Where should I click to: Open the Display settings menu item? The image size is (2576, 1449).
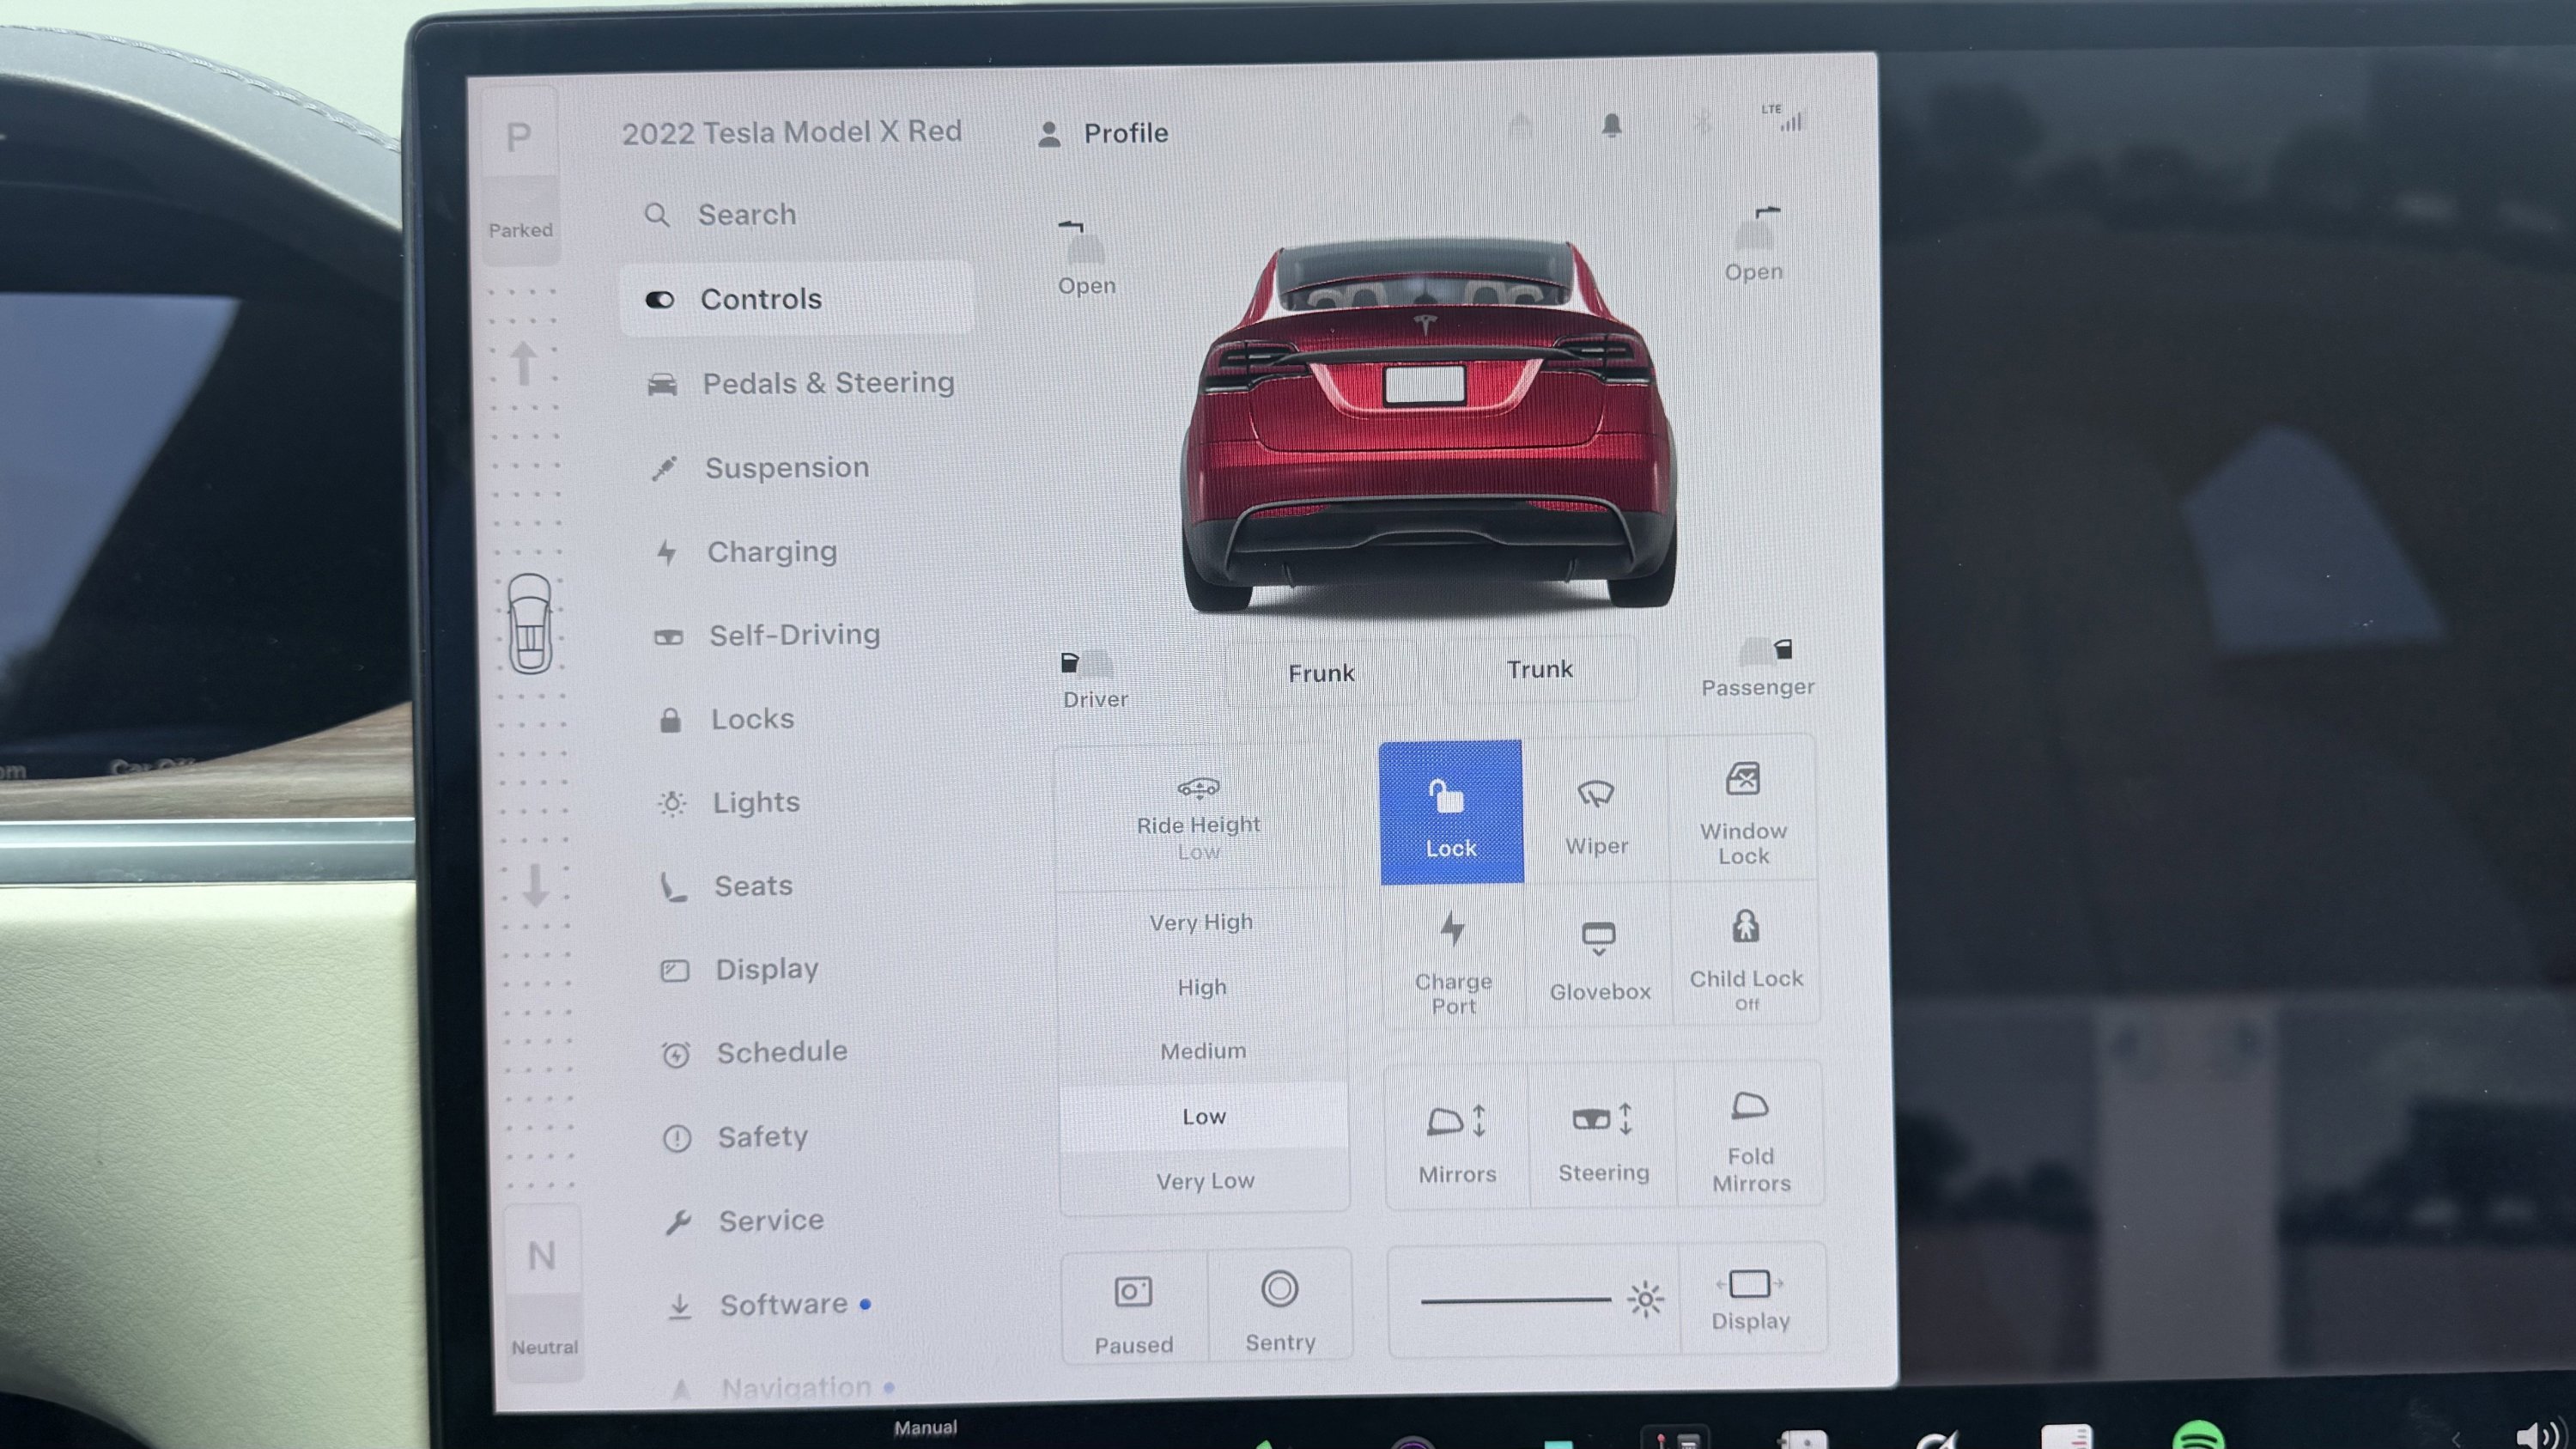click(x=740, y=969)
